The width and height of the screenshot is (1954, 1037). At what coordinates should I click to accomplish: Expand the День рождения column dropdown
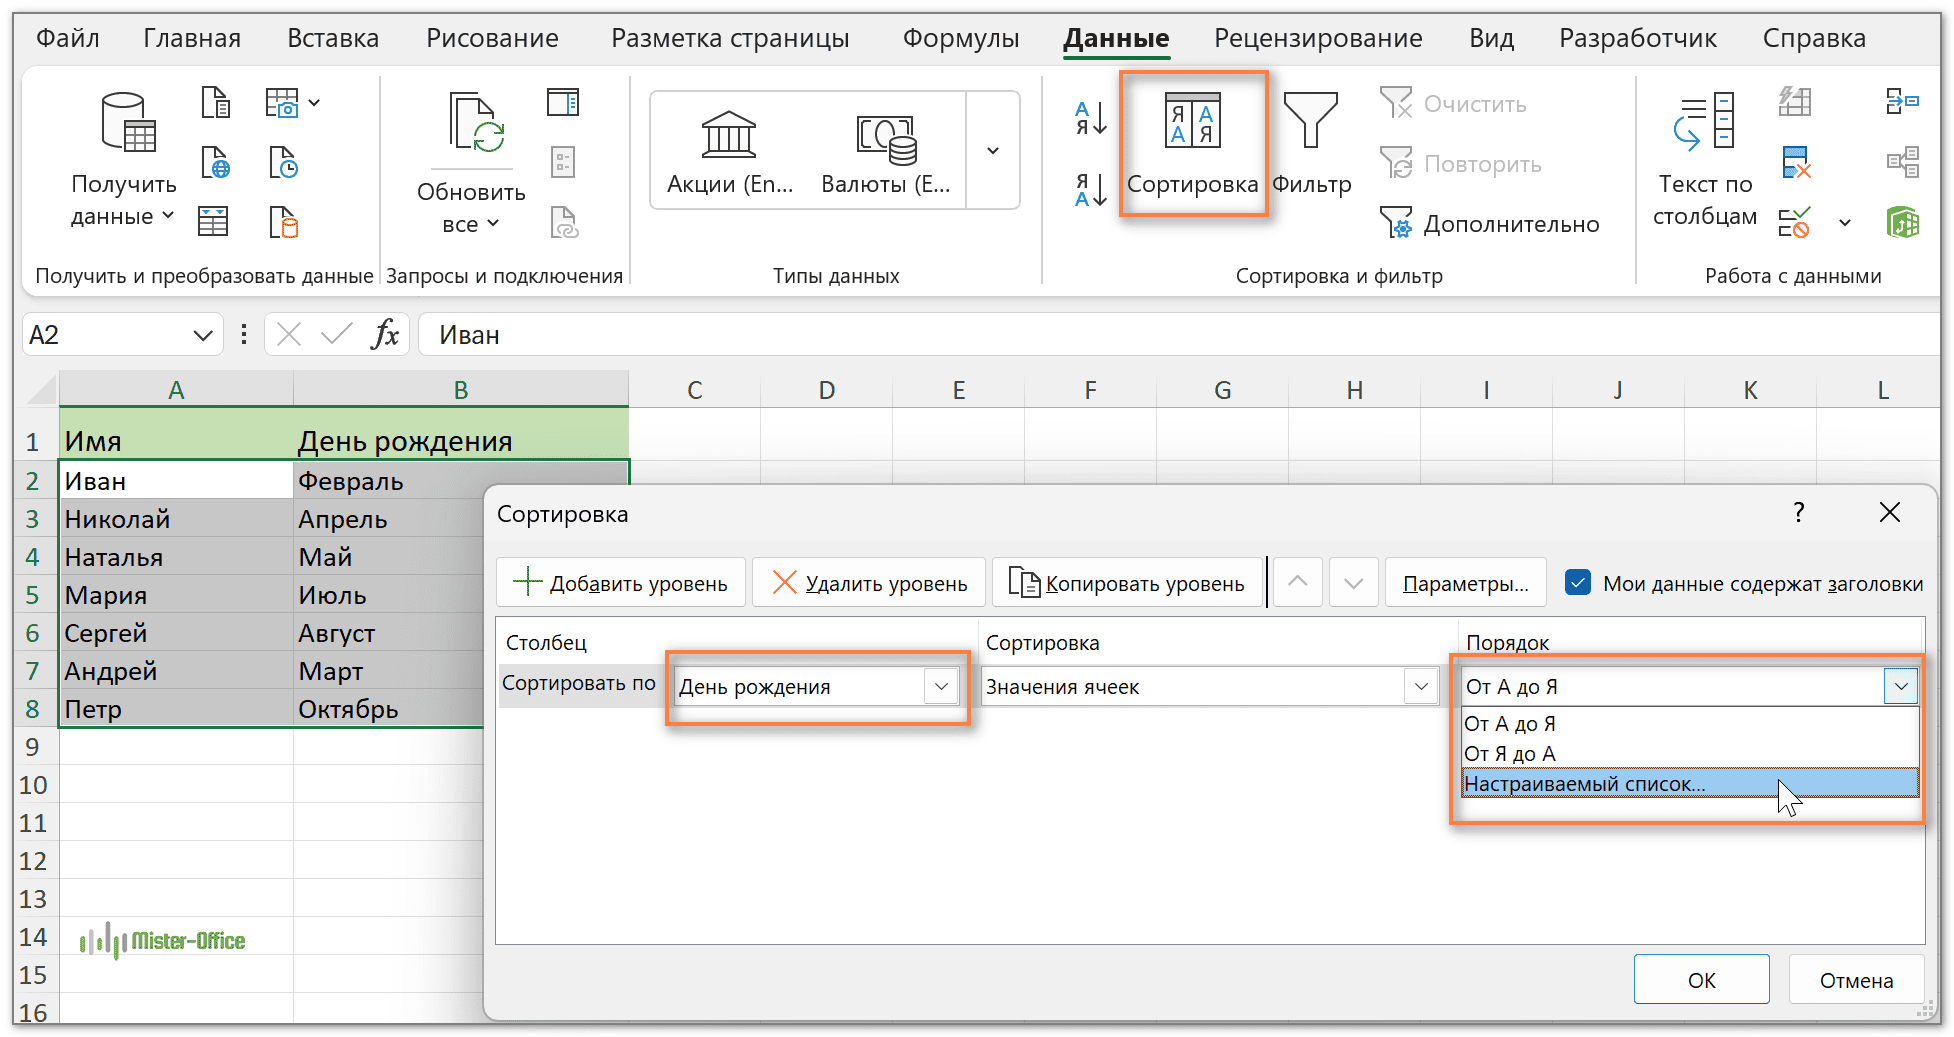click(941, 687)
